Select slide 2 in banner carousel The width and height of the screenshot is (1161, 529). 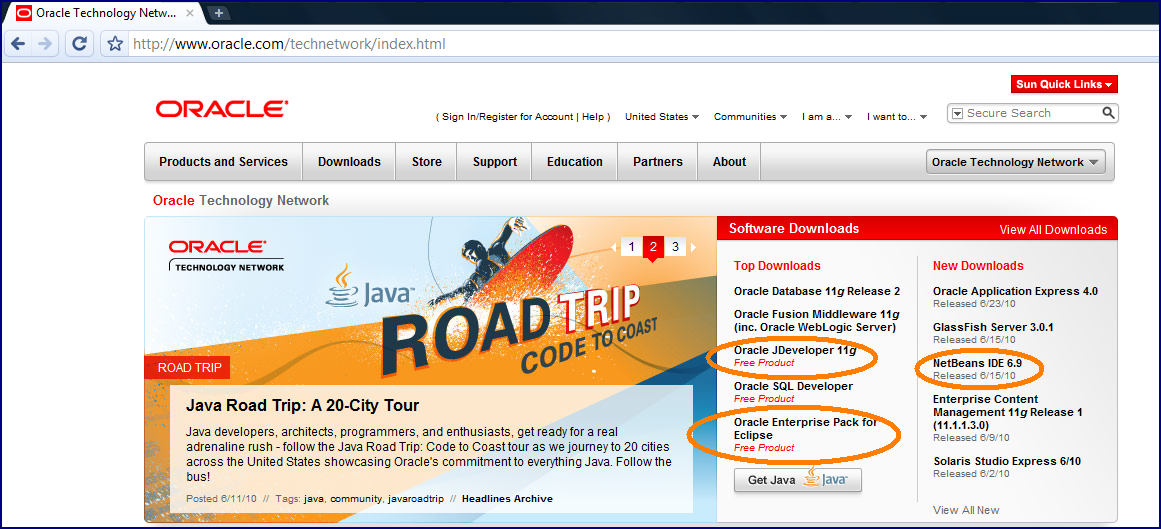[653, 247]
